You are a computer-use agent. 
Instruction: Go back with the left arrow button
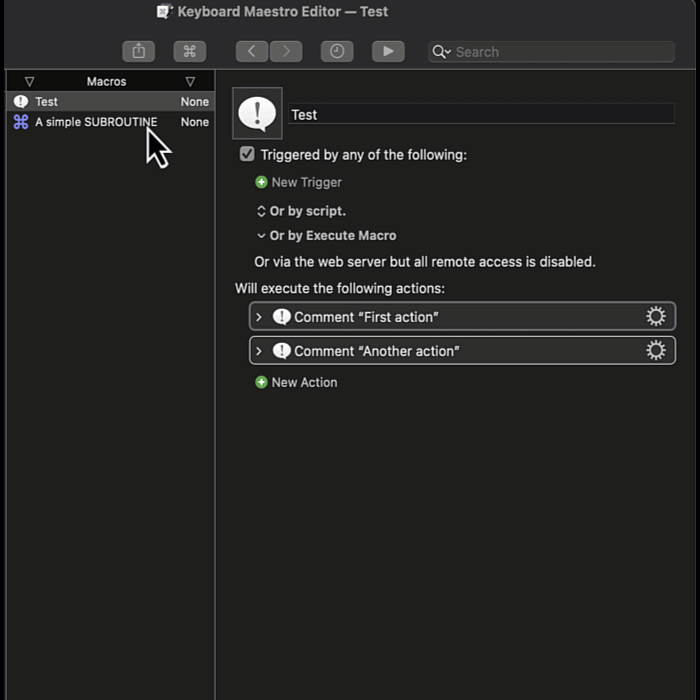coord(252,51)
